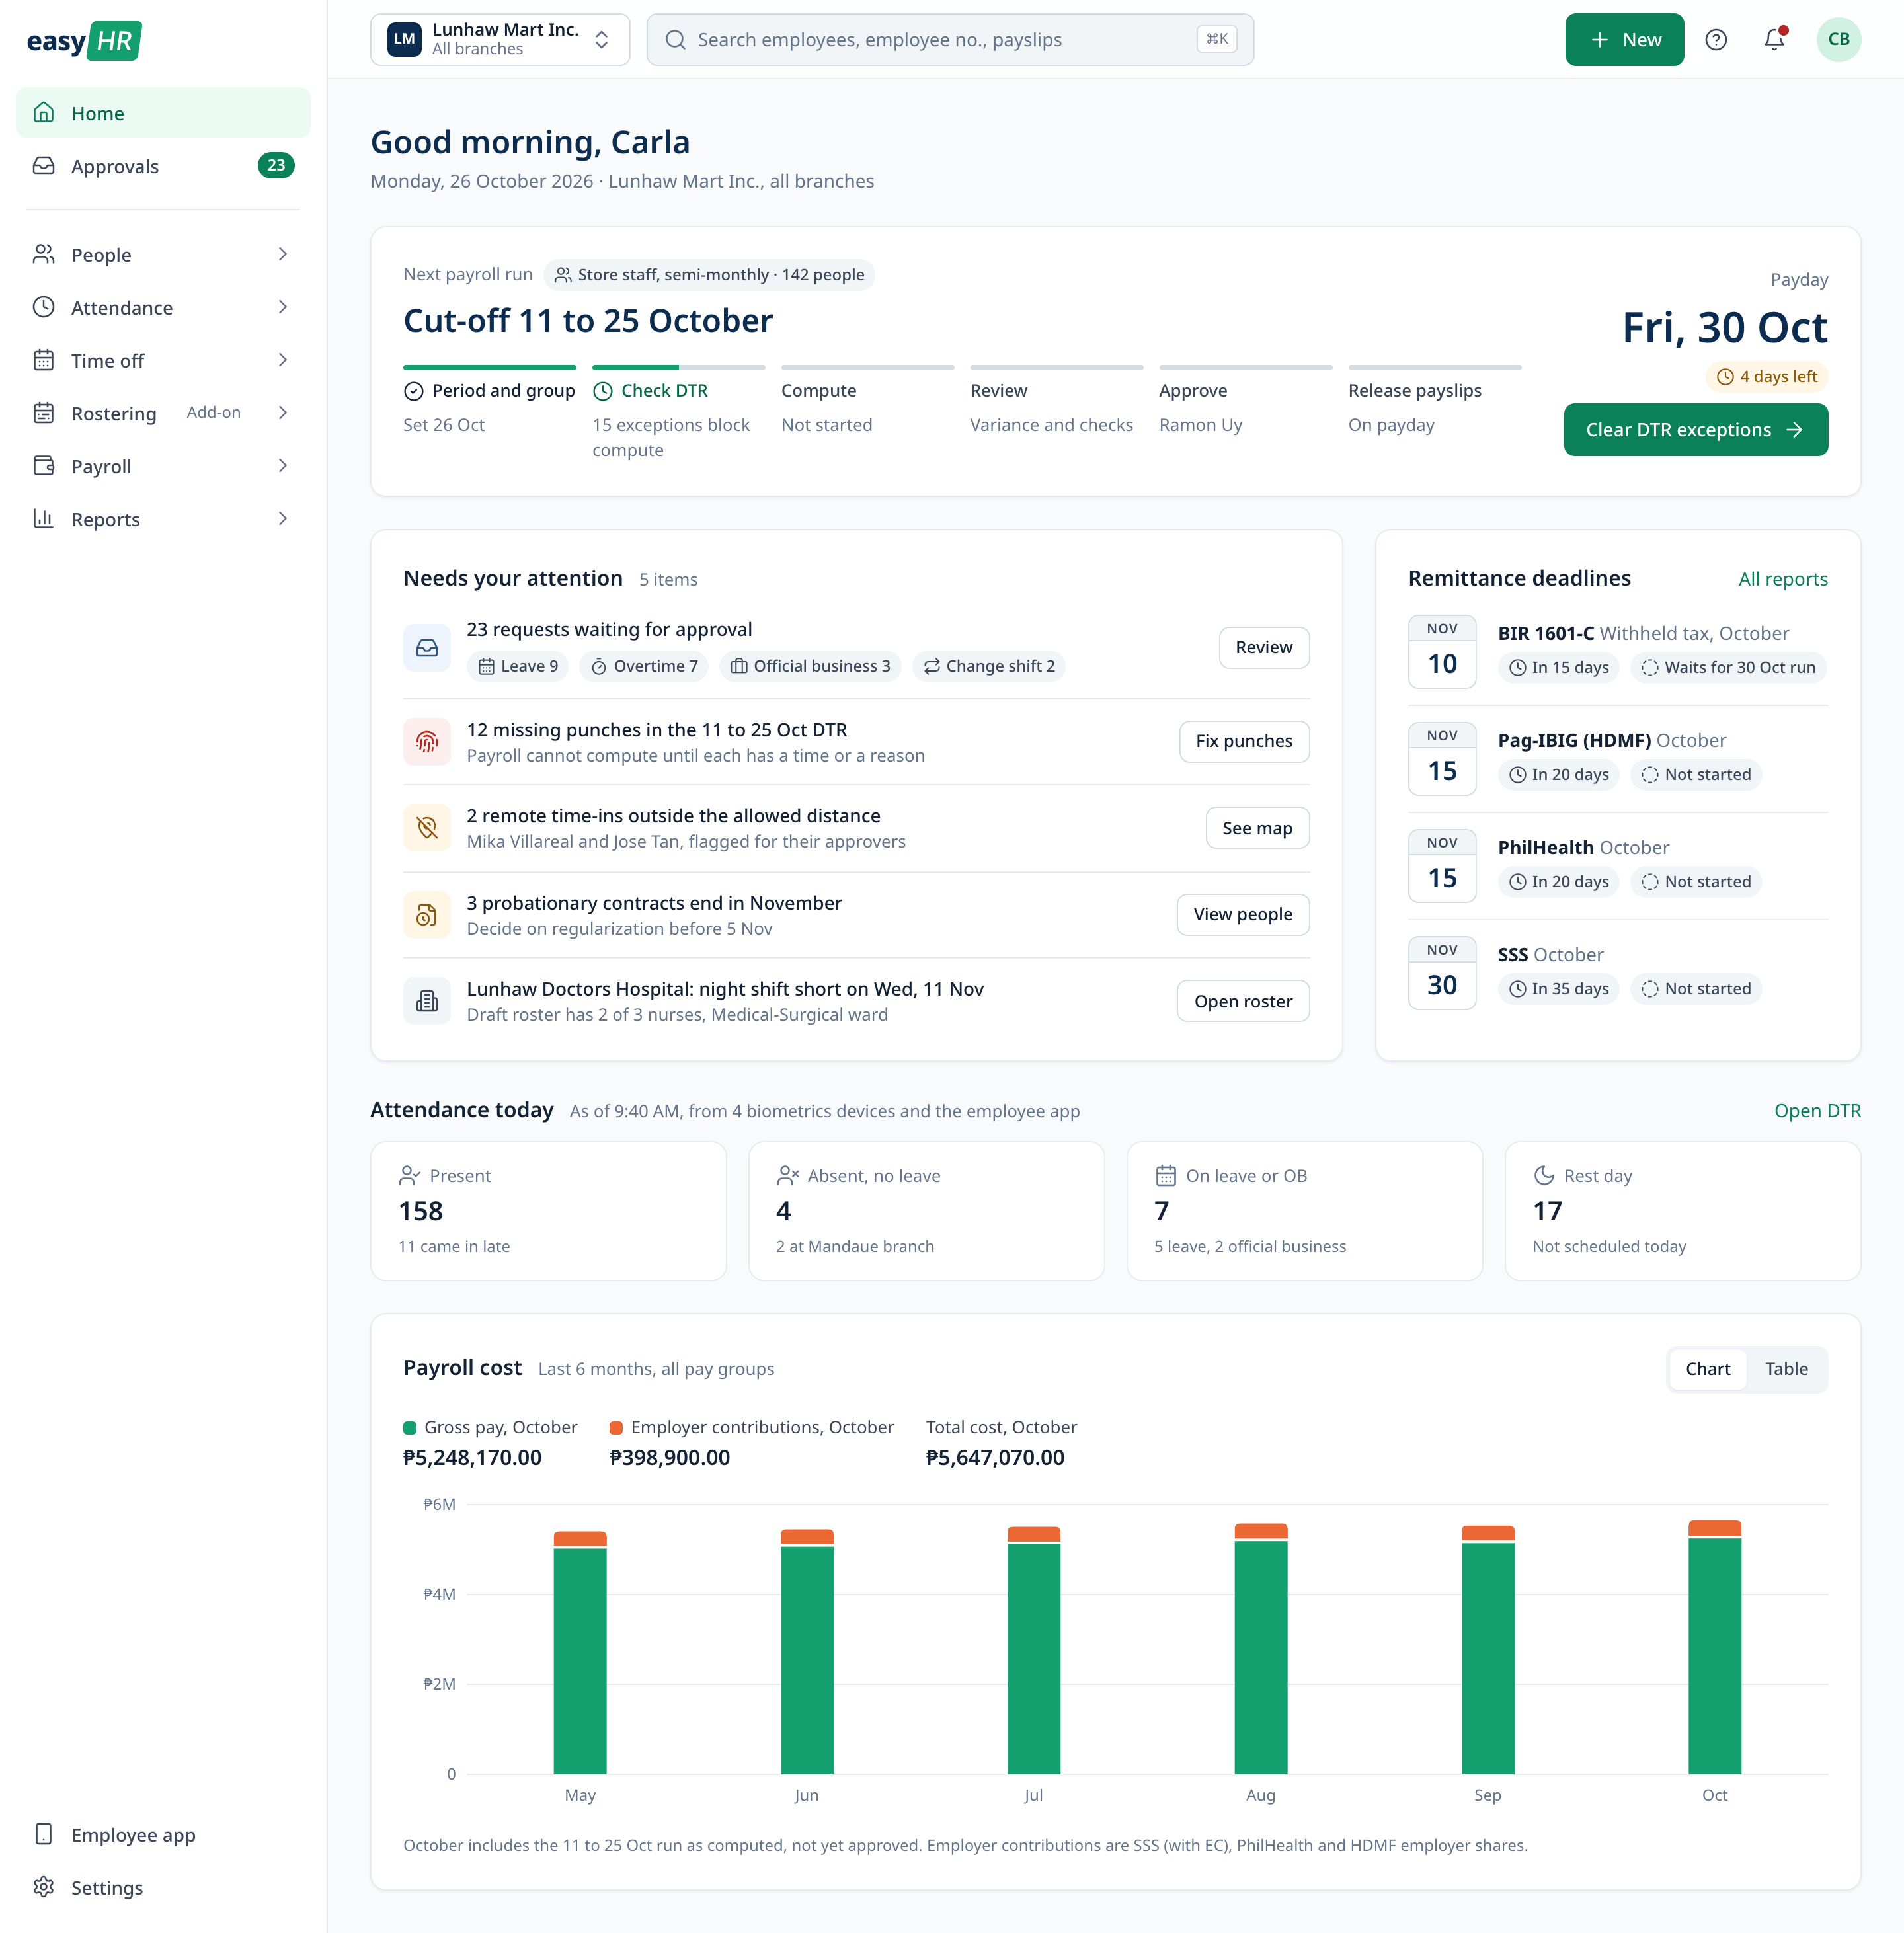Open the help question mark icon
The width and height of the screenshot is (1904, 1933).
1716,40
